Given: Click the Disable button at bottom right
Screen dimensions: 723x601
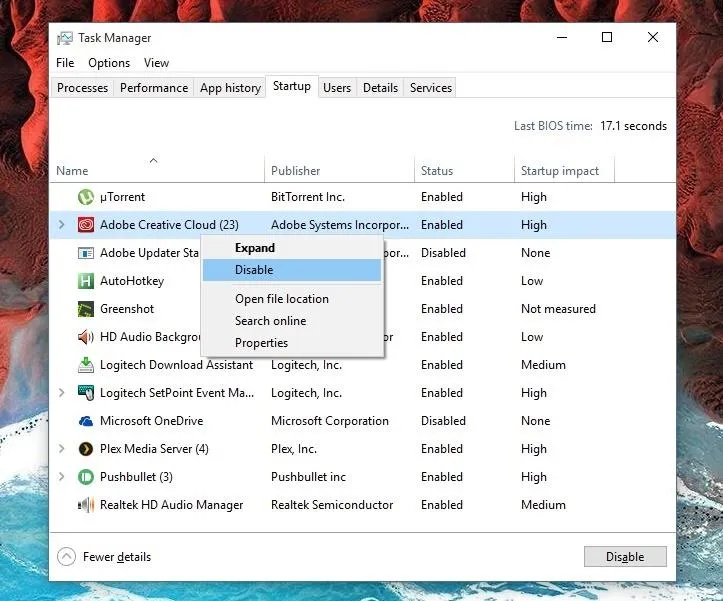Looking at the screenshot, I should 625,557.
